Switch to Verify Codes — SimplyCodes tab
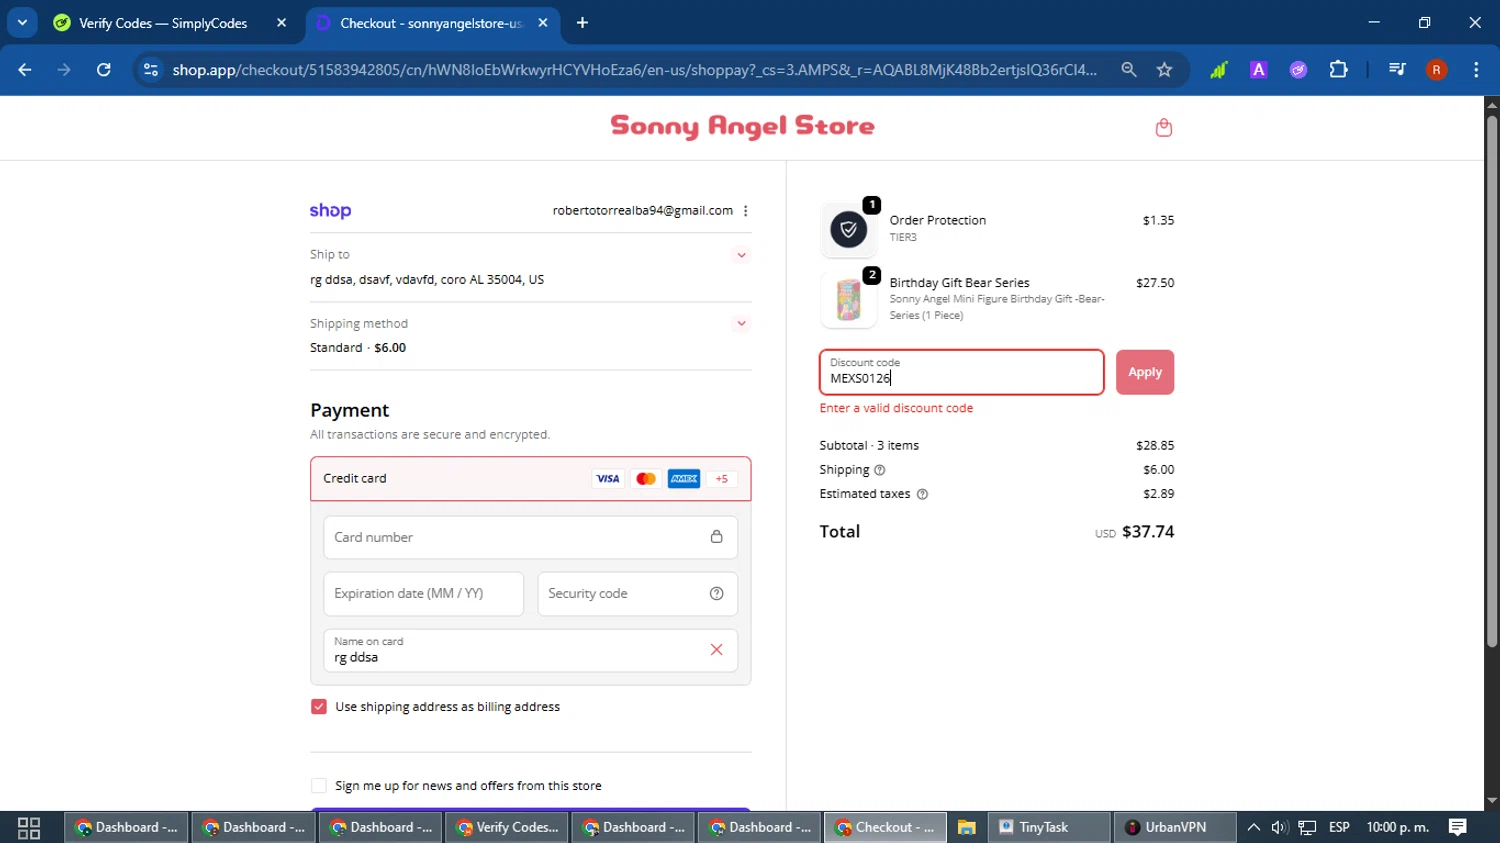This screenshot has height=843, width=1500. 170,23
